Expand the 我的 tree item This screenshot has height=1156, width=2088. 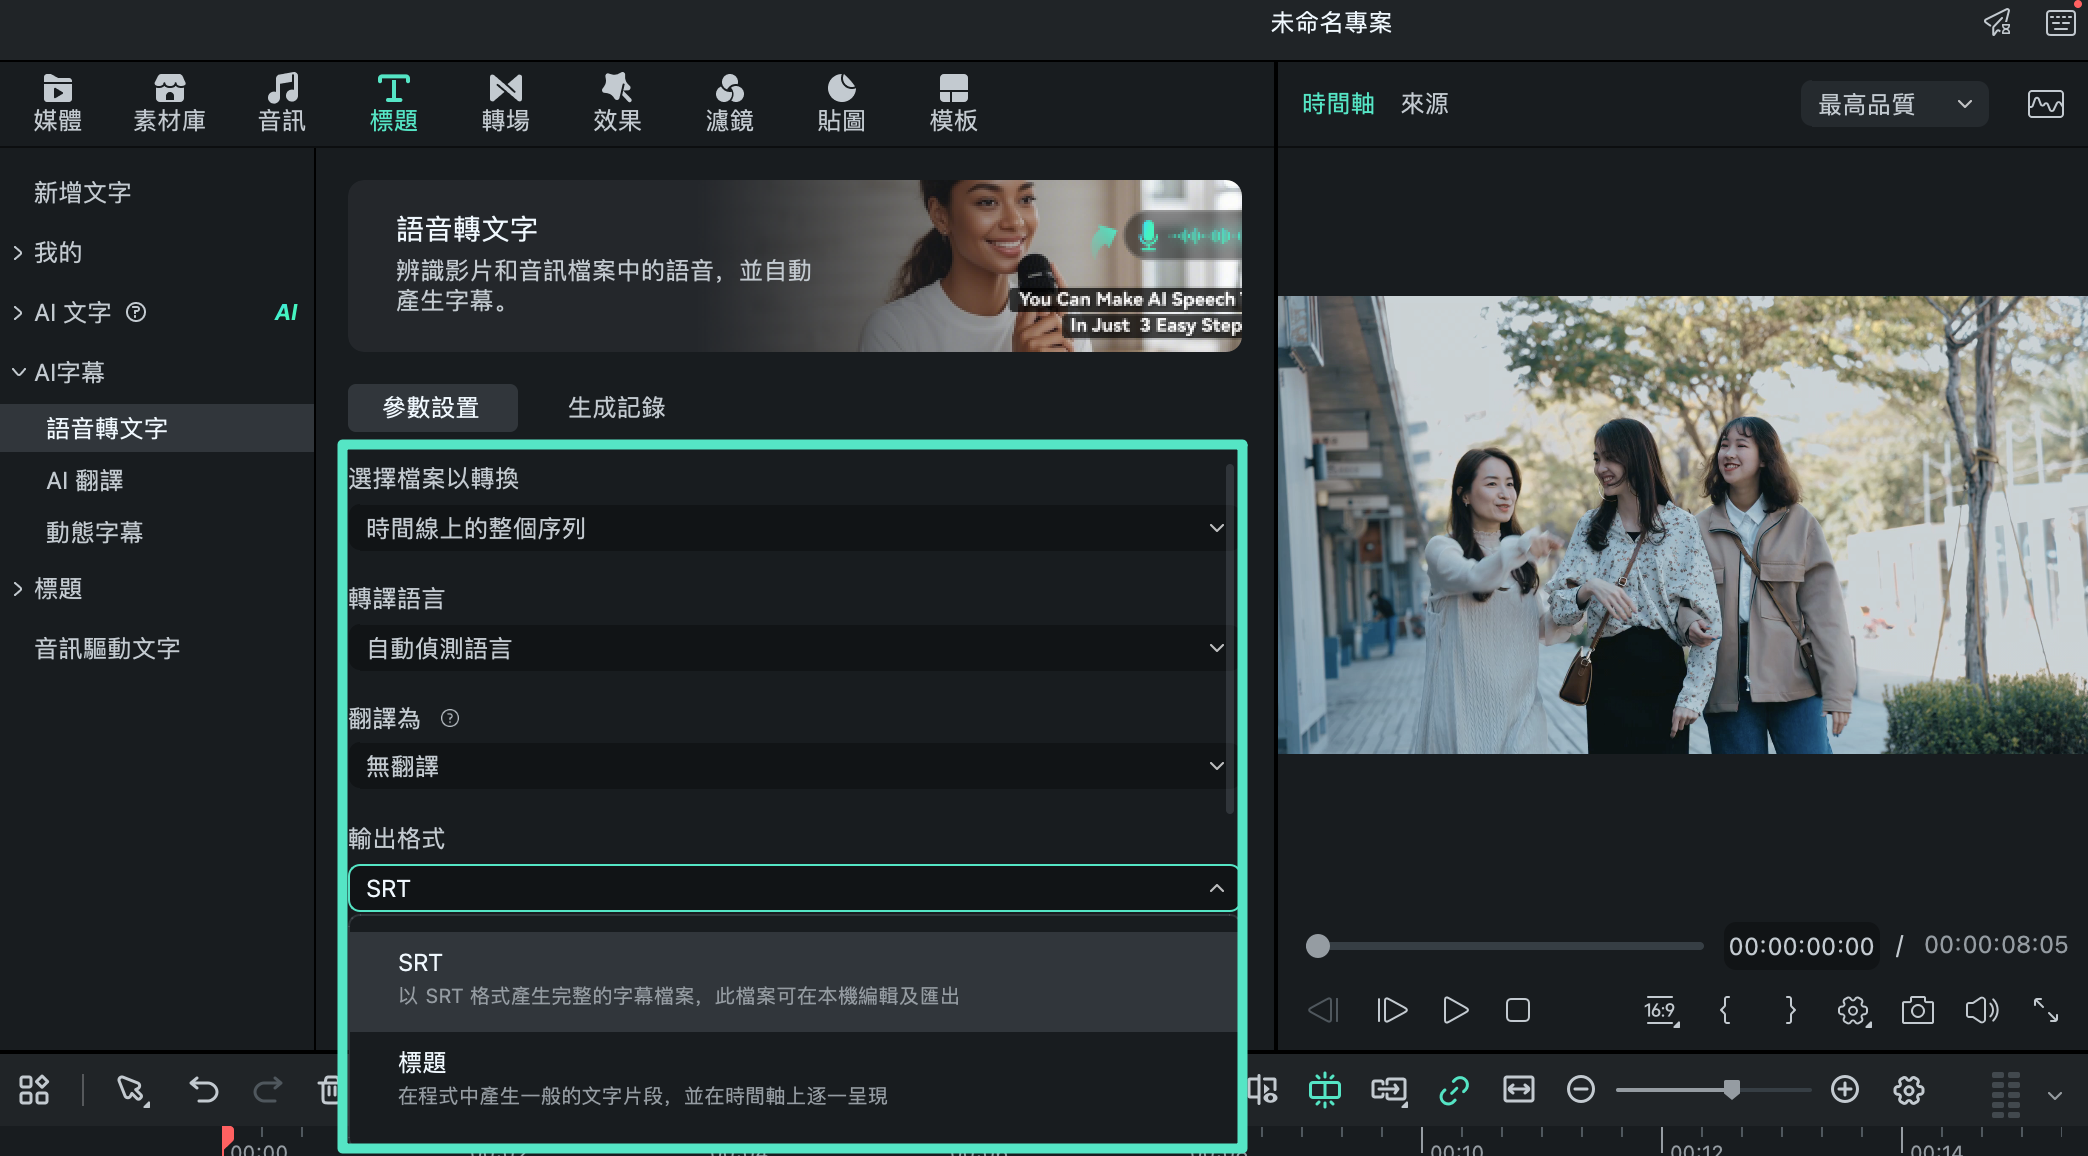point(18,253)
